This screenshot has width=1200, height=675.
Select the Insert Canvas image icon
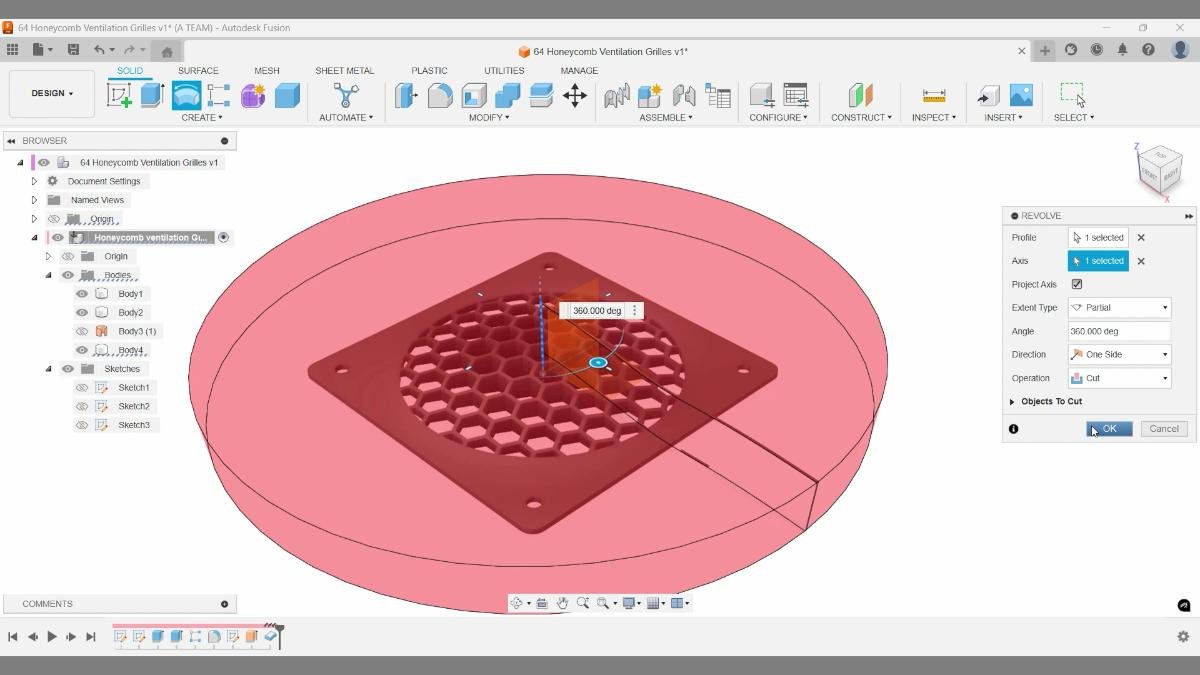pos(1021,95)
